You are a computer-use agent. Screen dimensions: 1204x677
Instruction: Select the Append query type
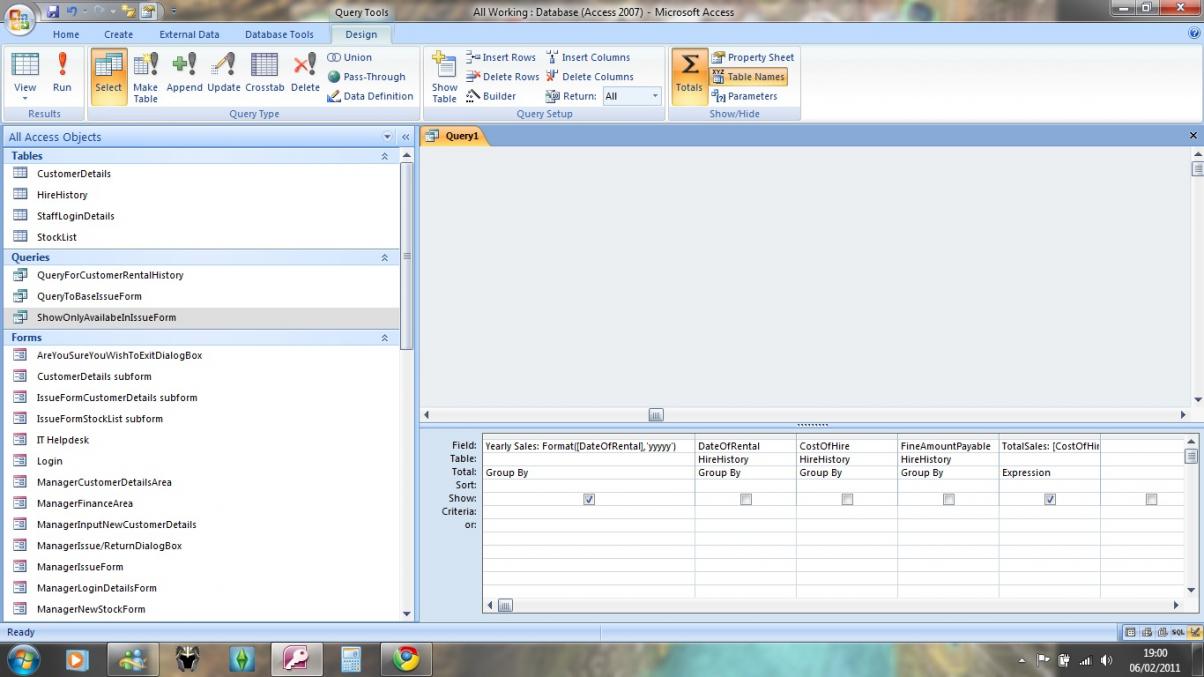coord(184,75)
